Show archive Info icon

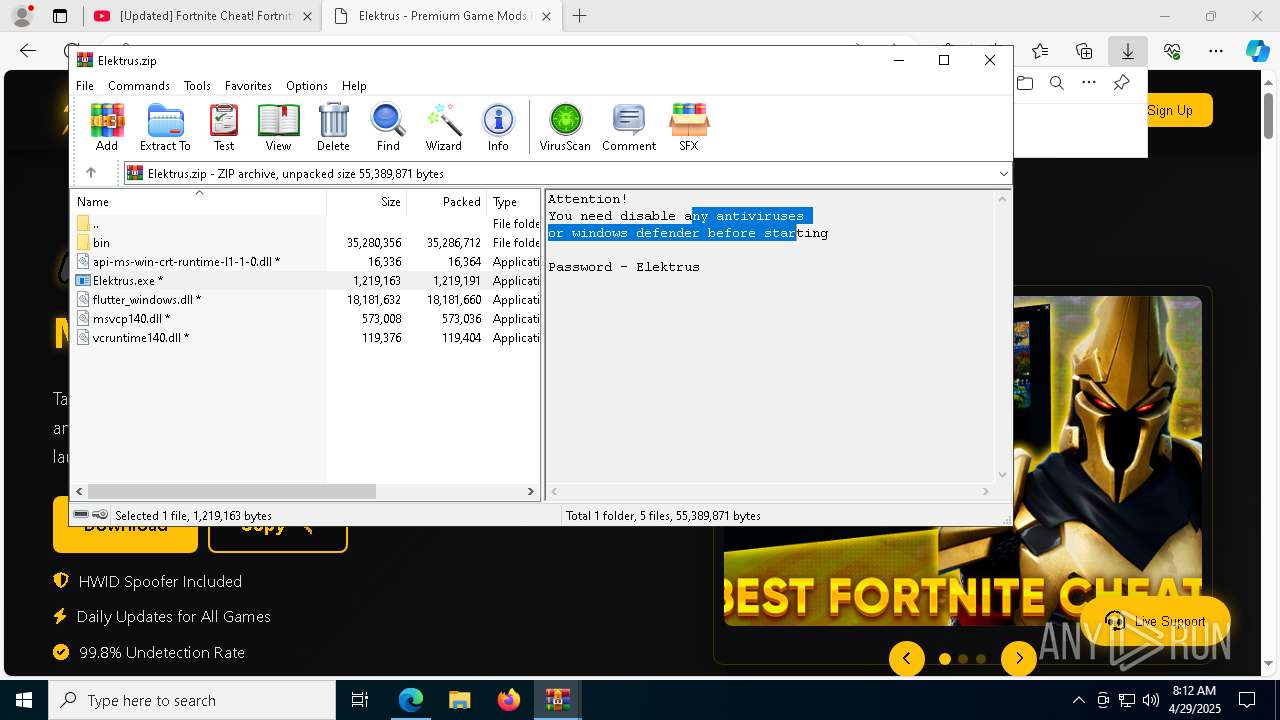pyautogui.click(x=498, y=127)
